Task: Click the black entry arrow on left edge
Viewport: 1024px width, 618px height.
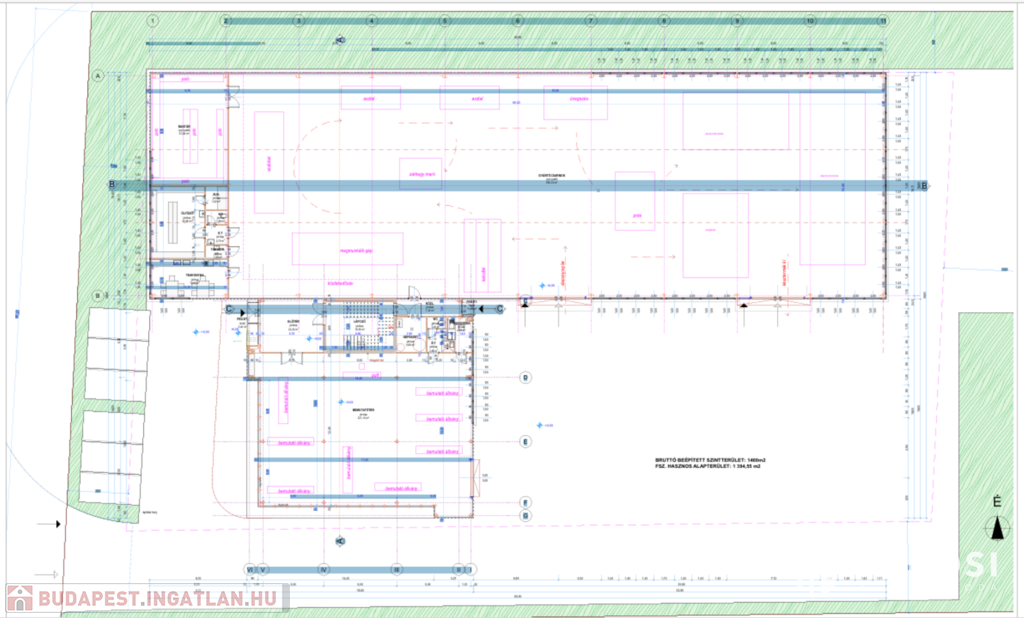Action: (57, 523)
